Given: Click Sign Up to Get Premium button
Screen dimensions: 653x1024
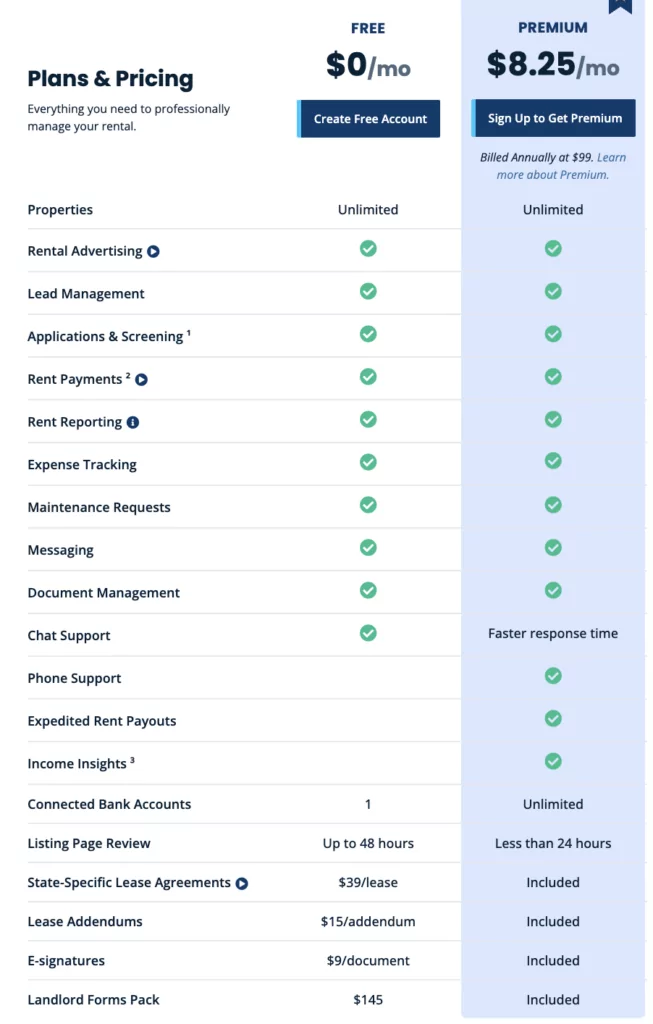Looking at the screenshot, I should pos(554,118).
